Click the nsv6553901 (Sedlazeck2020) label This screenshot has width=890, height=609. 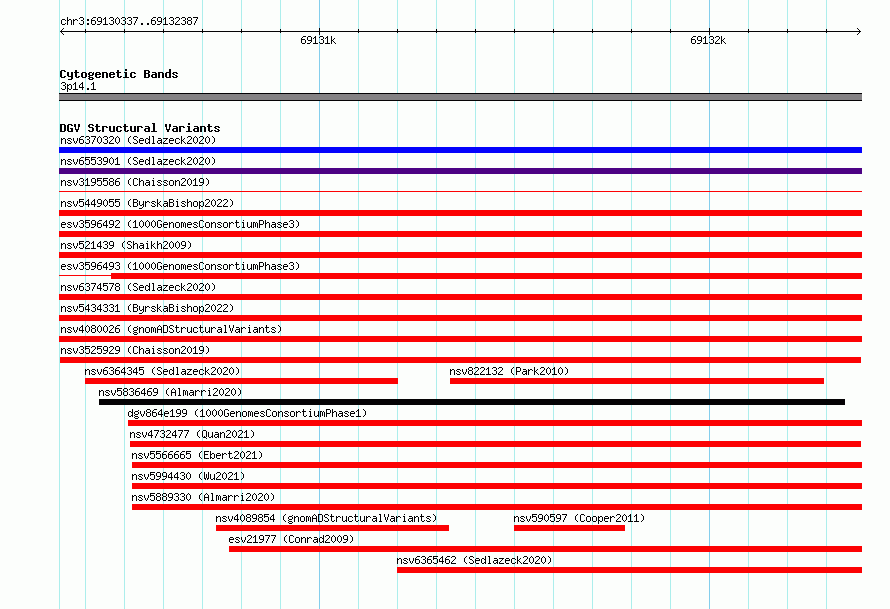pyautogui.click(x=138, y=161)
